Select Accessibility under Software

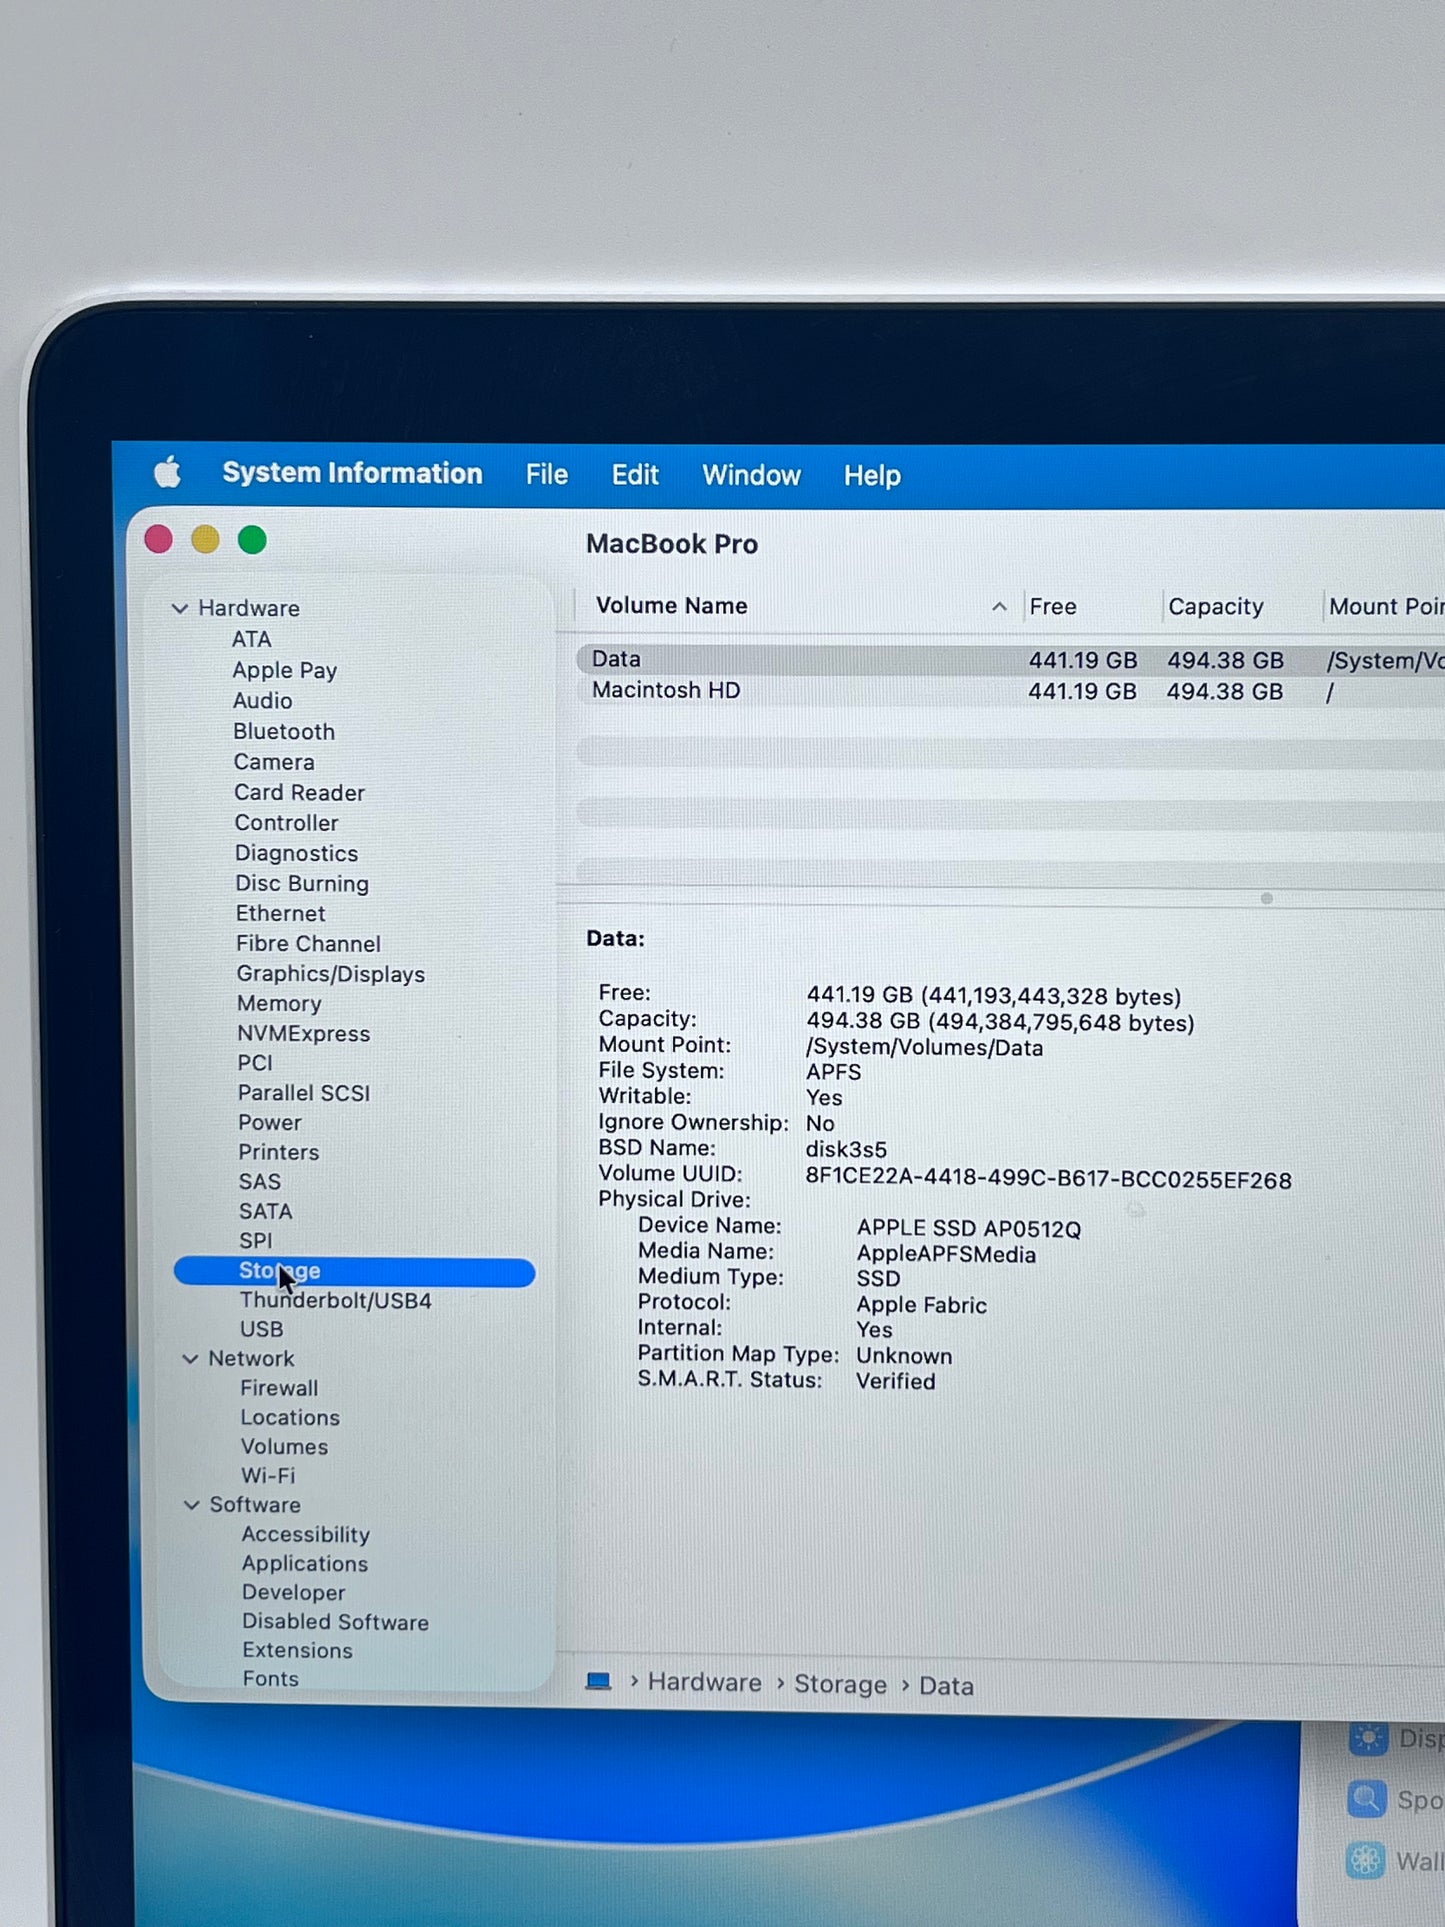(306, 1534)
